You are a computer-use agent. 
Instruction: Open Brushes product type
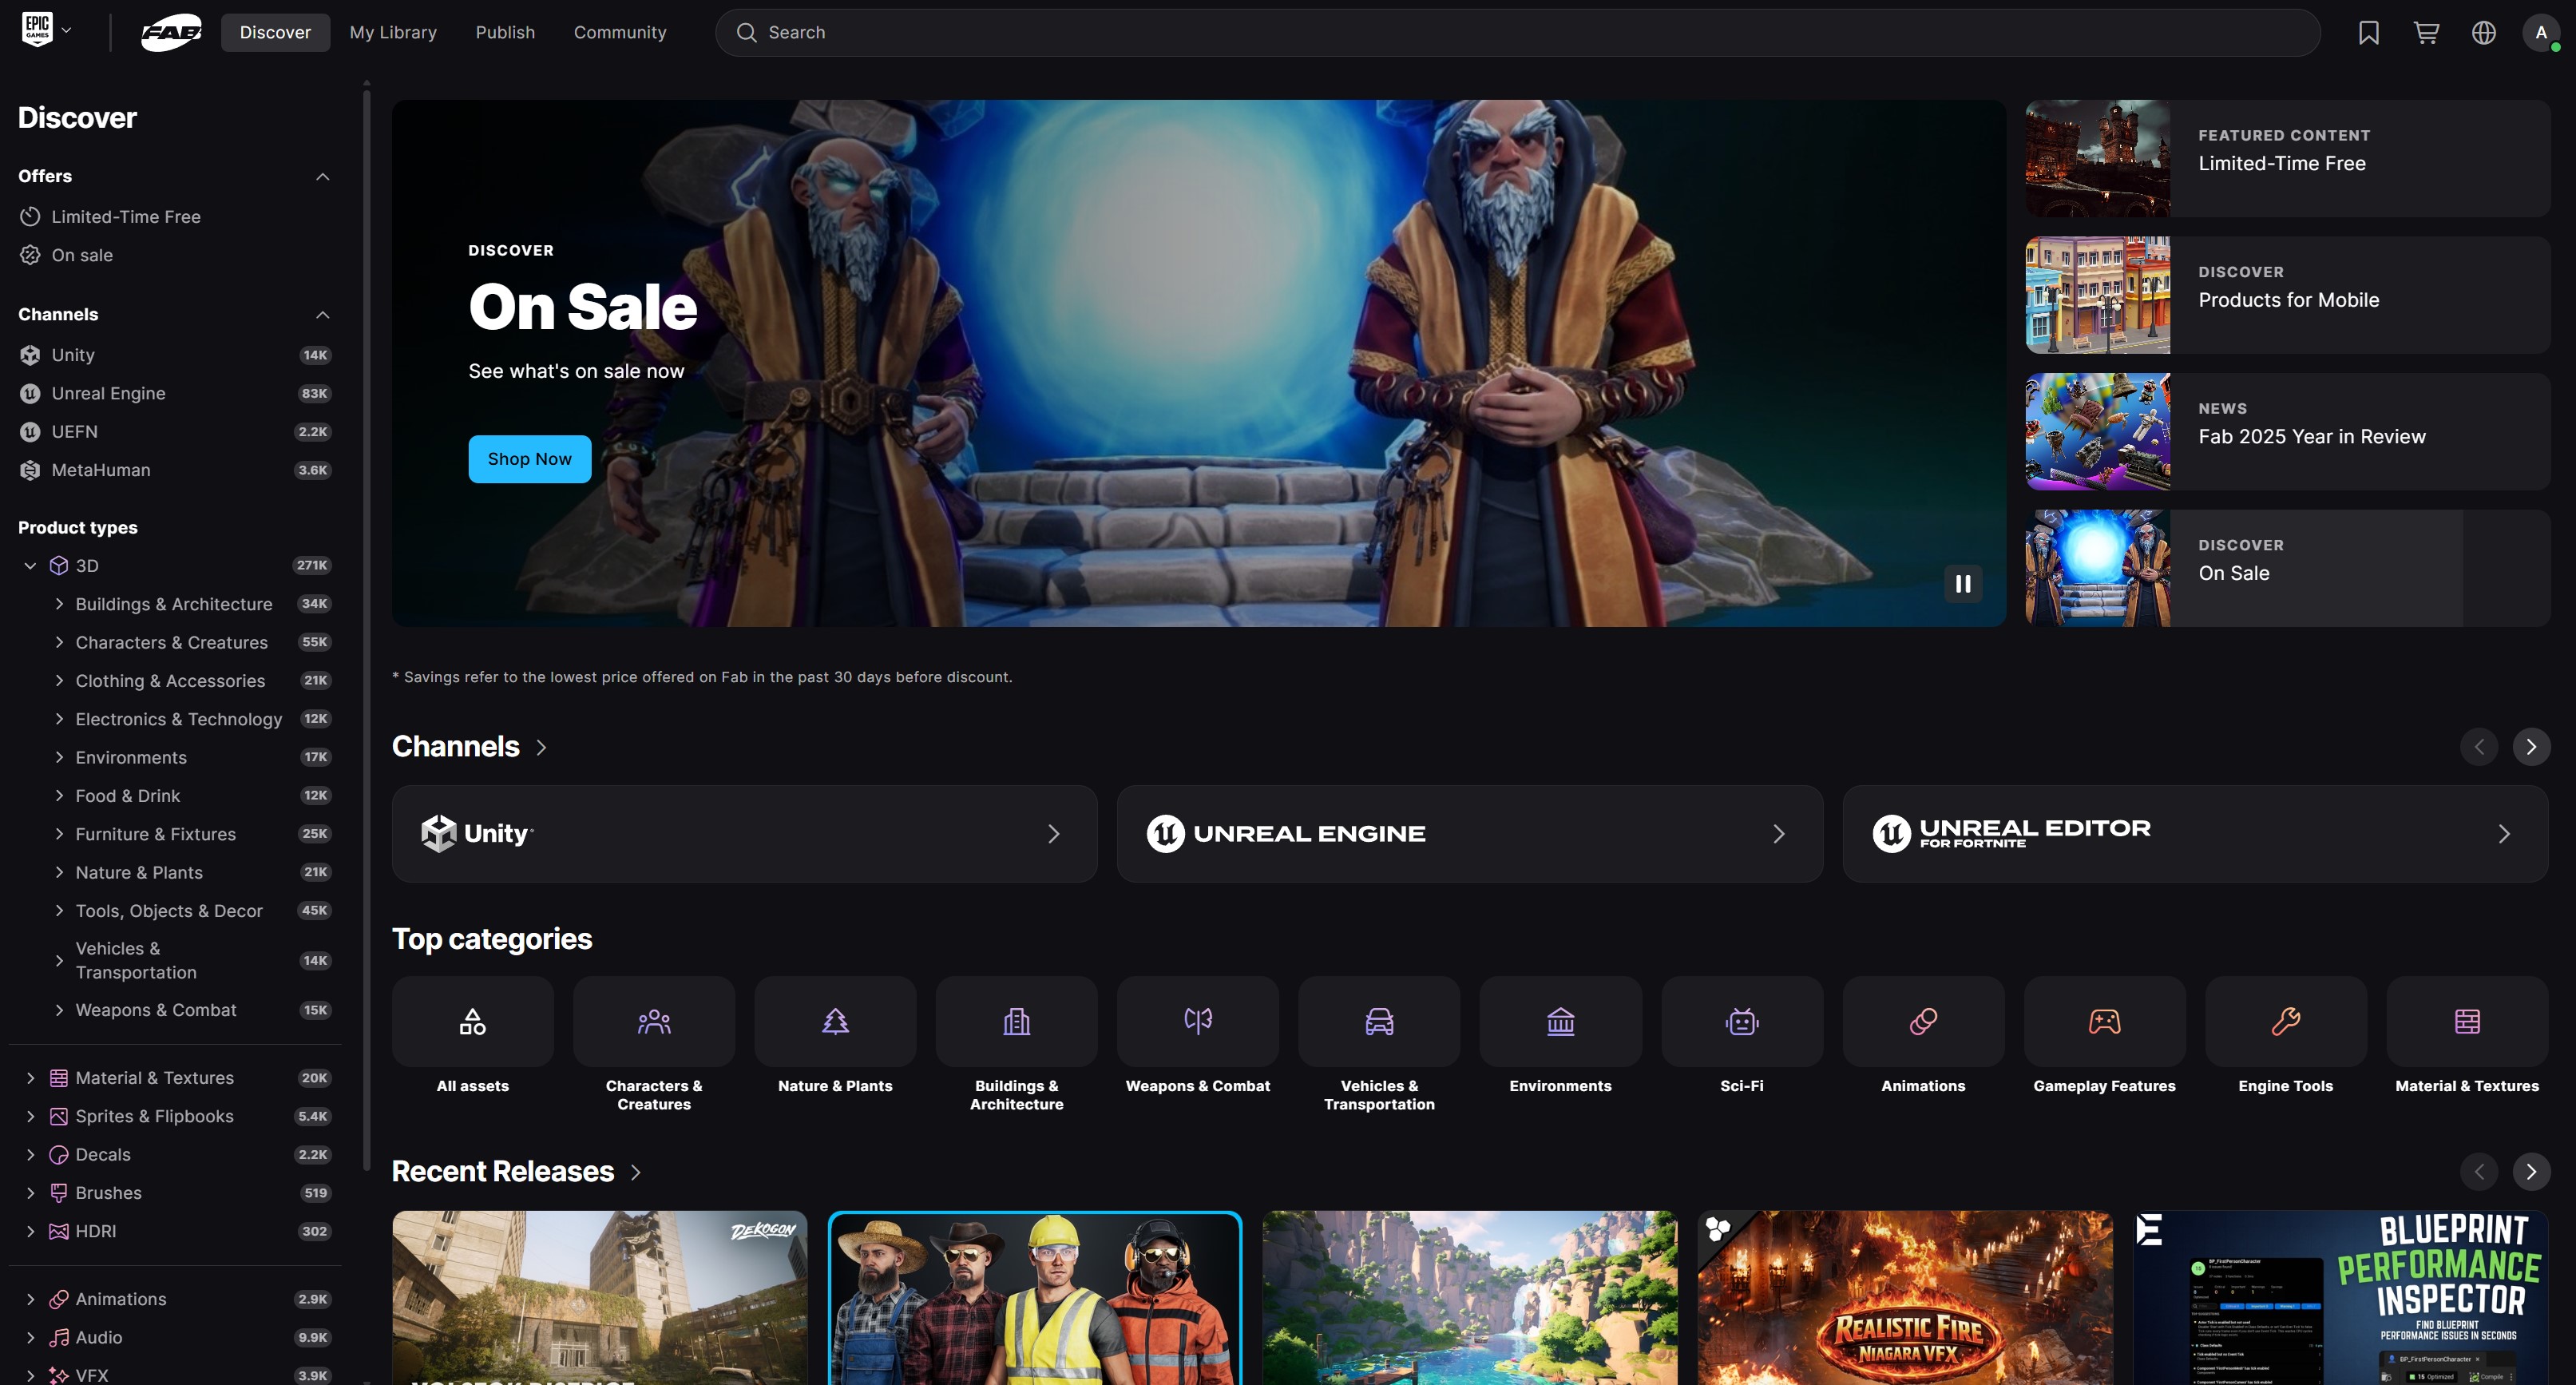coord(109,1193)
